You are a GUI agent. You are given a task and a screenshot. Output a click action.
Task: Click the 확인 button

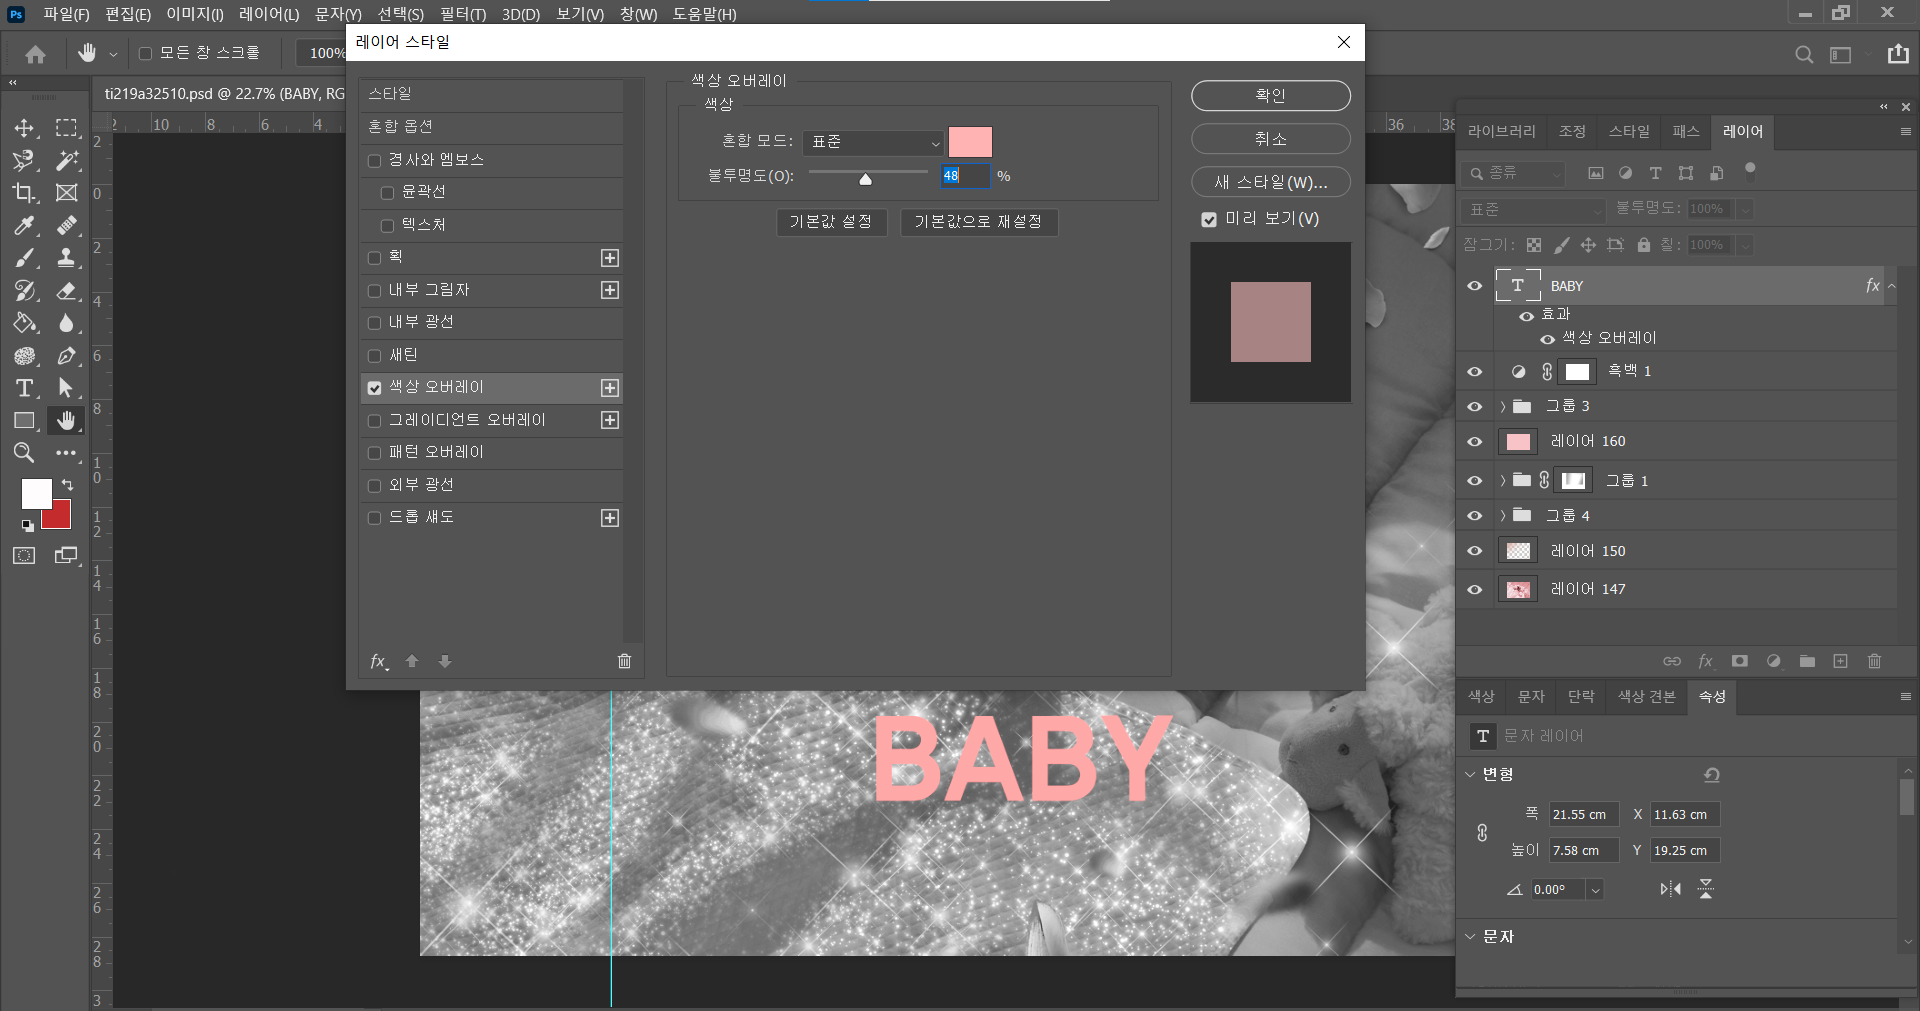pyautogui.click(x=1270, y=96)
